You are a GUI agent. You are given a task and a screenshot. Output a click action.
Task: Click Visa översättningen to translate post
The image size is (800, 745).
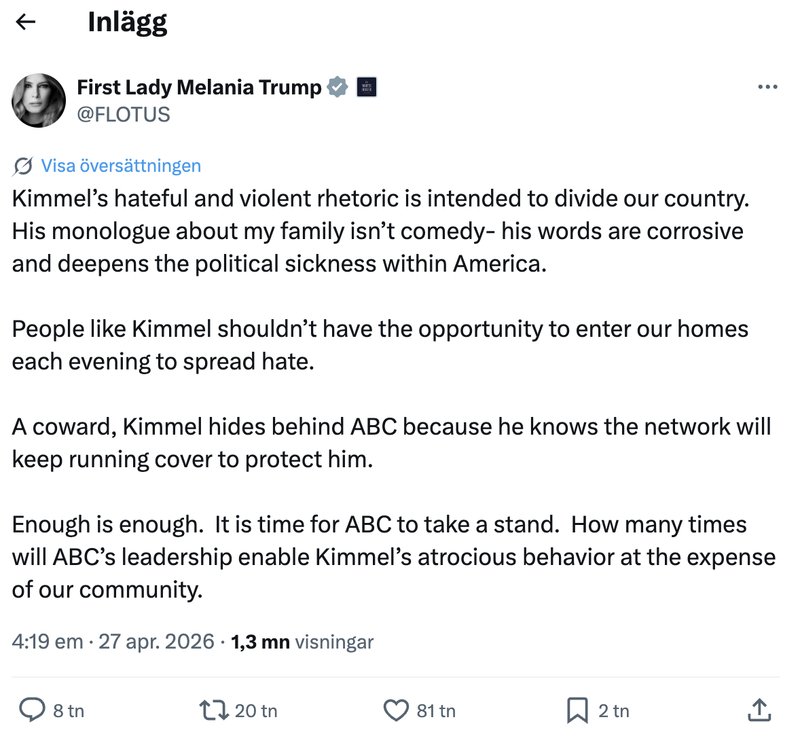tap(120, 166)
